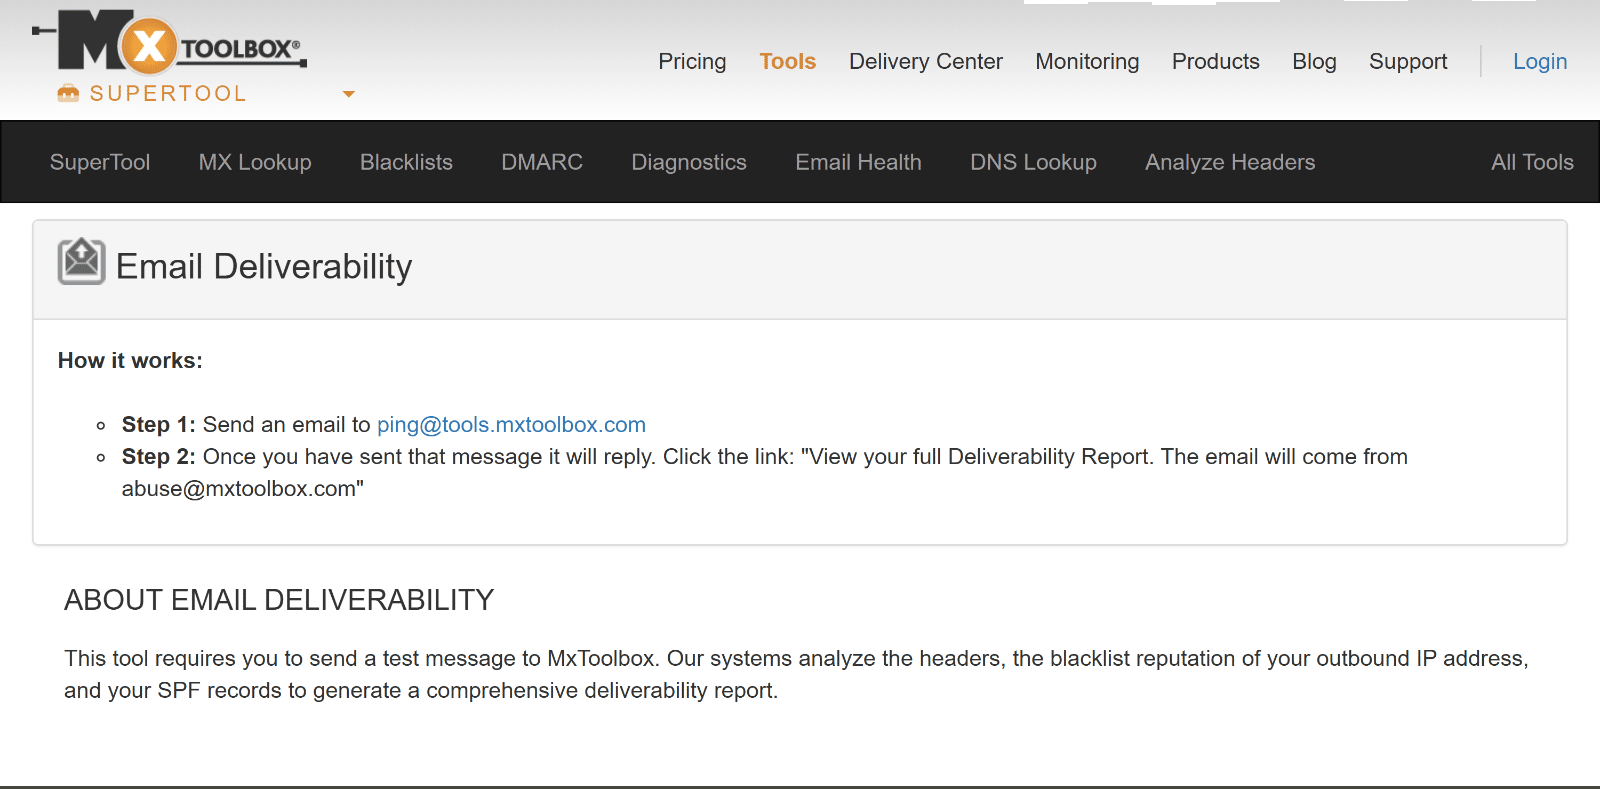Click the paragraph starting 'This tool requires'

[796, 674]
